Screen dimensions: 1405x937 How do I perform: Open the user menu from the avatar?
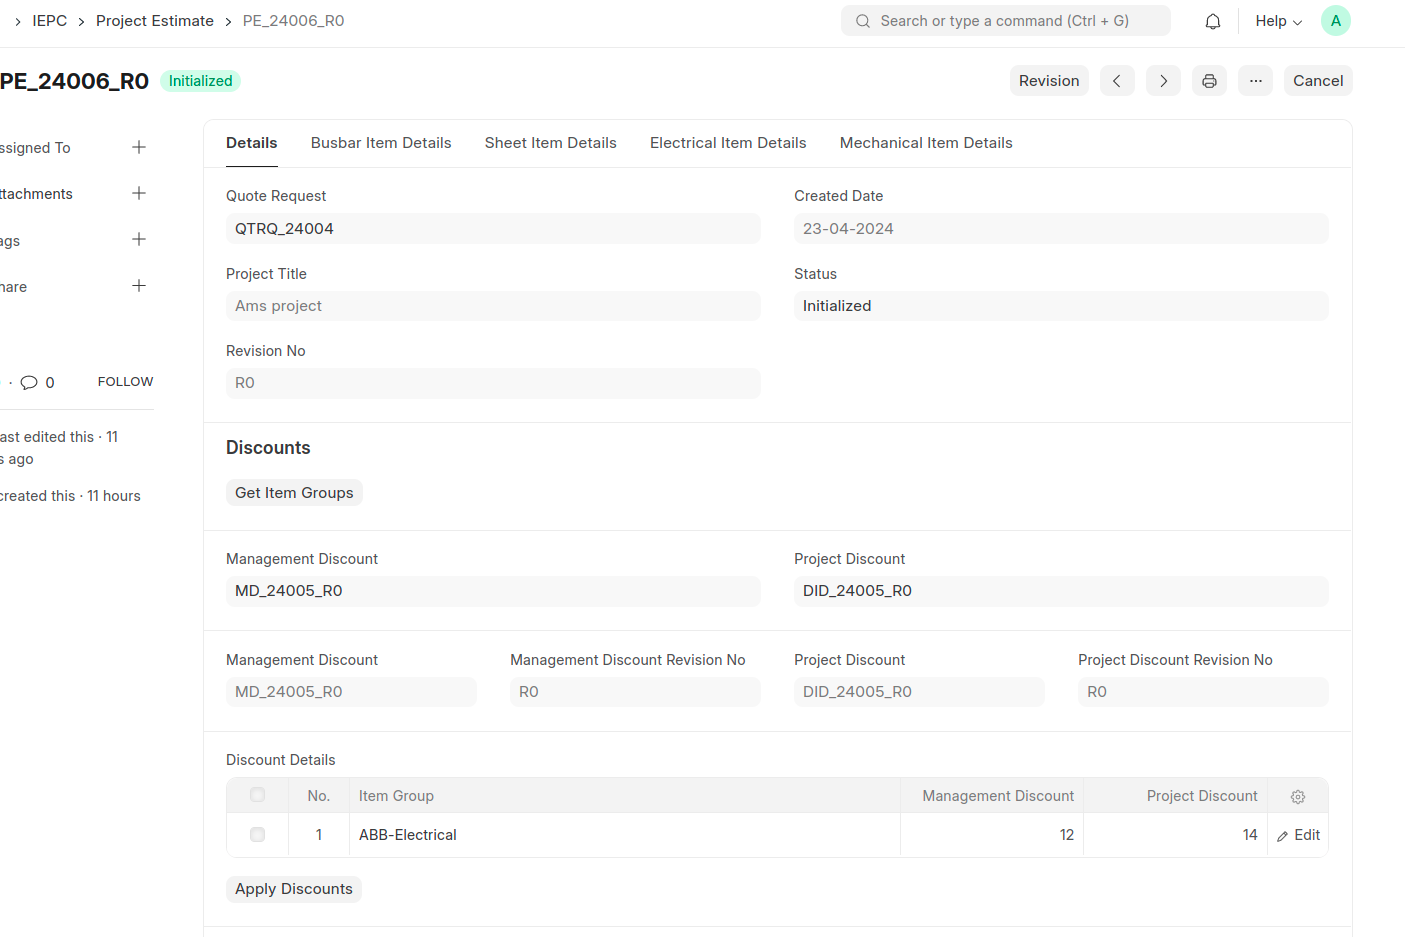[1335, 20]
